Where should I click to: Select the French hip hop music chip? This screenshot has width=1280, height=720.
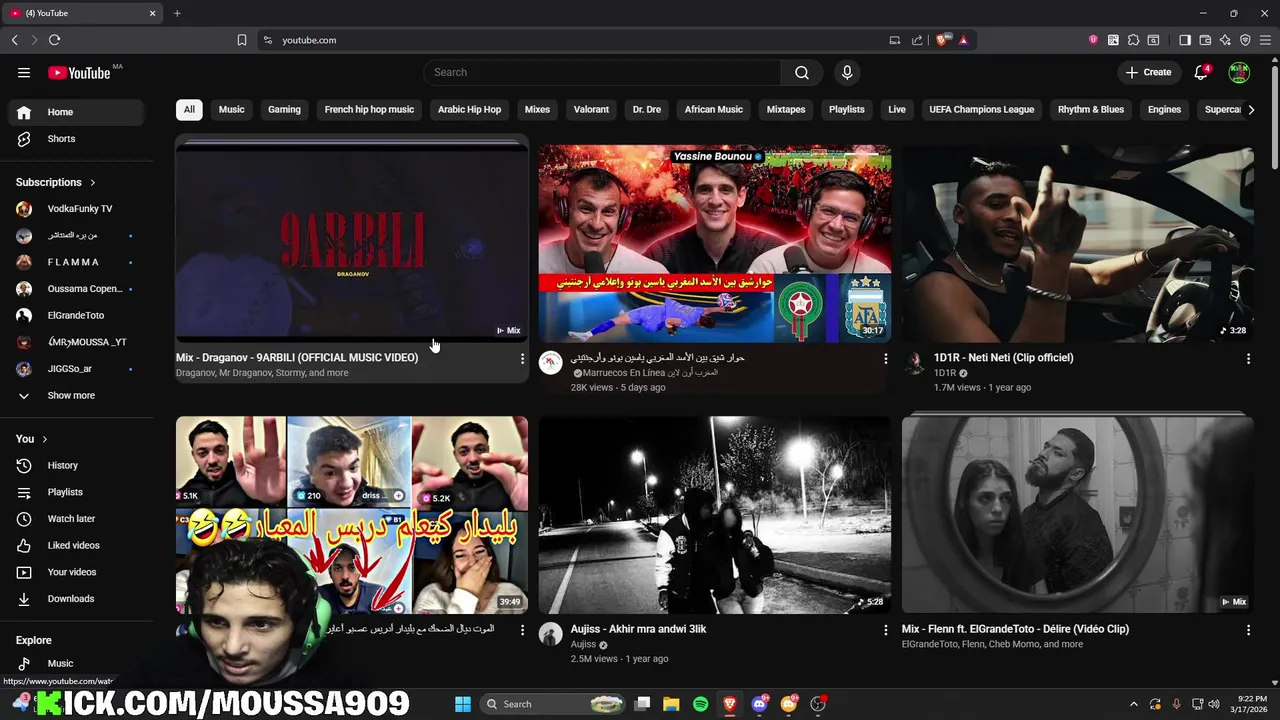tap(369, 110)
